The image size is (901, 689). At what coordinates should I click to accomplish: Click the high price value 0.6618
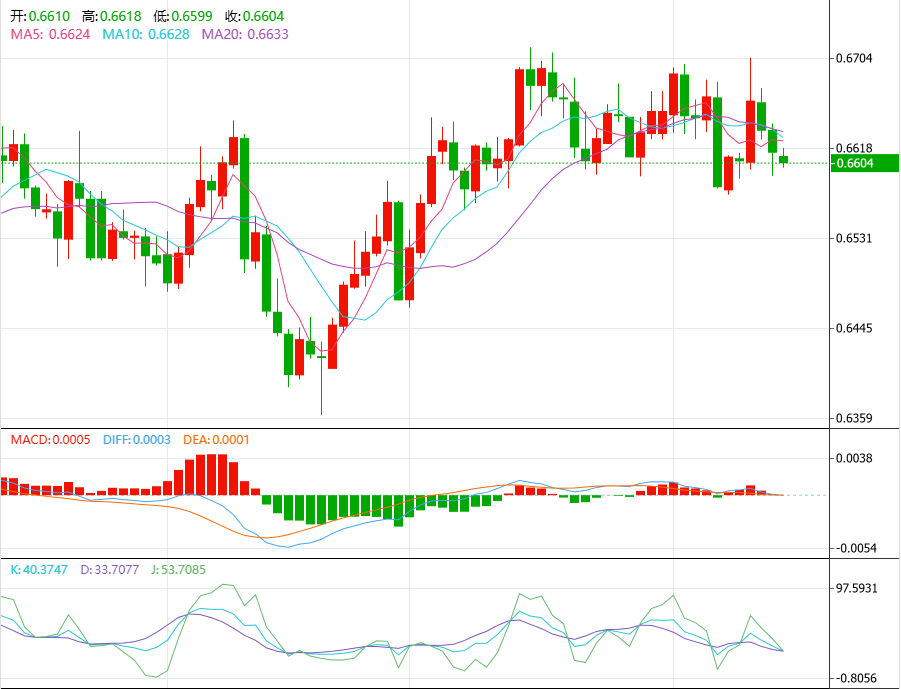(121, 16)
